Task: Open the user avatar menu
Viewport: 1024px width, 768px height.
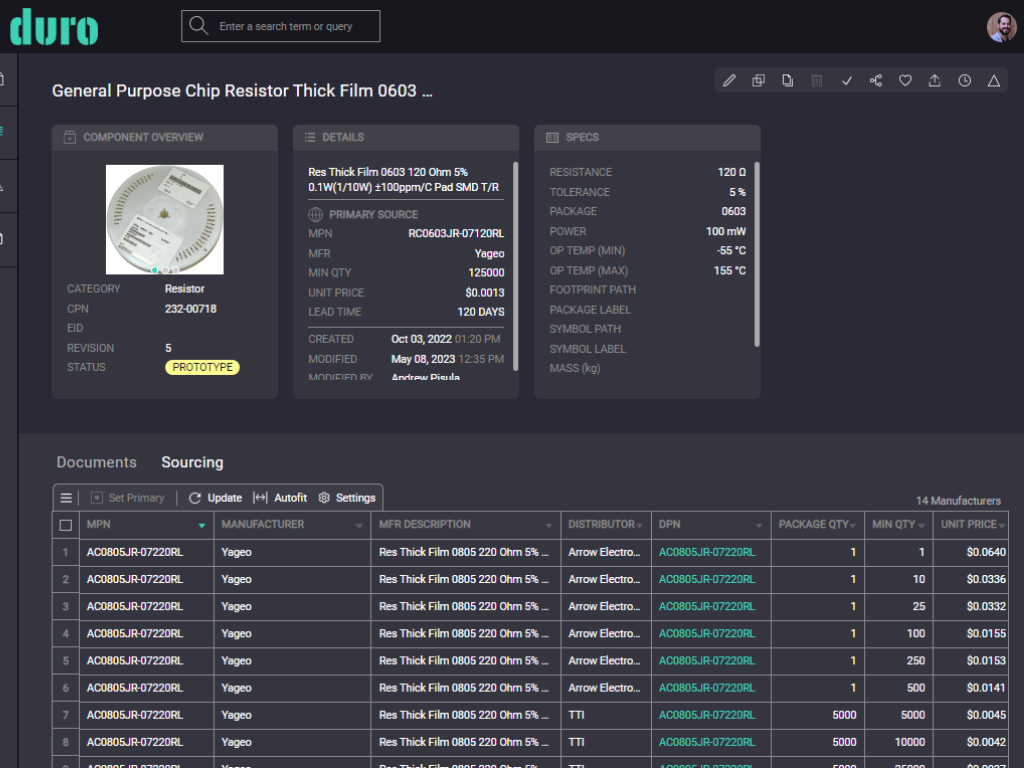Action: 1001,27
